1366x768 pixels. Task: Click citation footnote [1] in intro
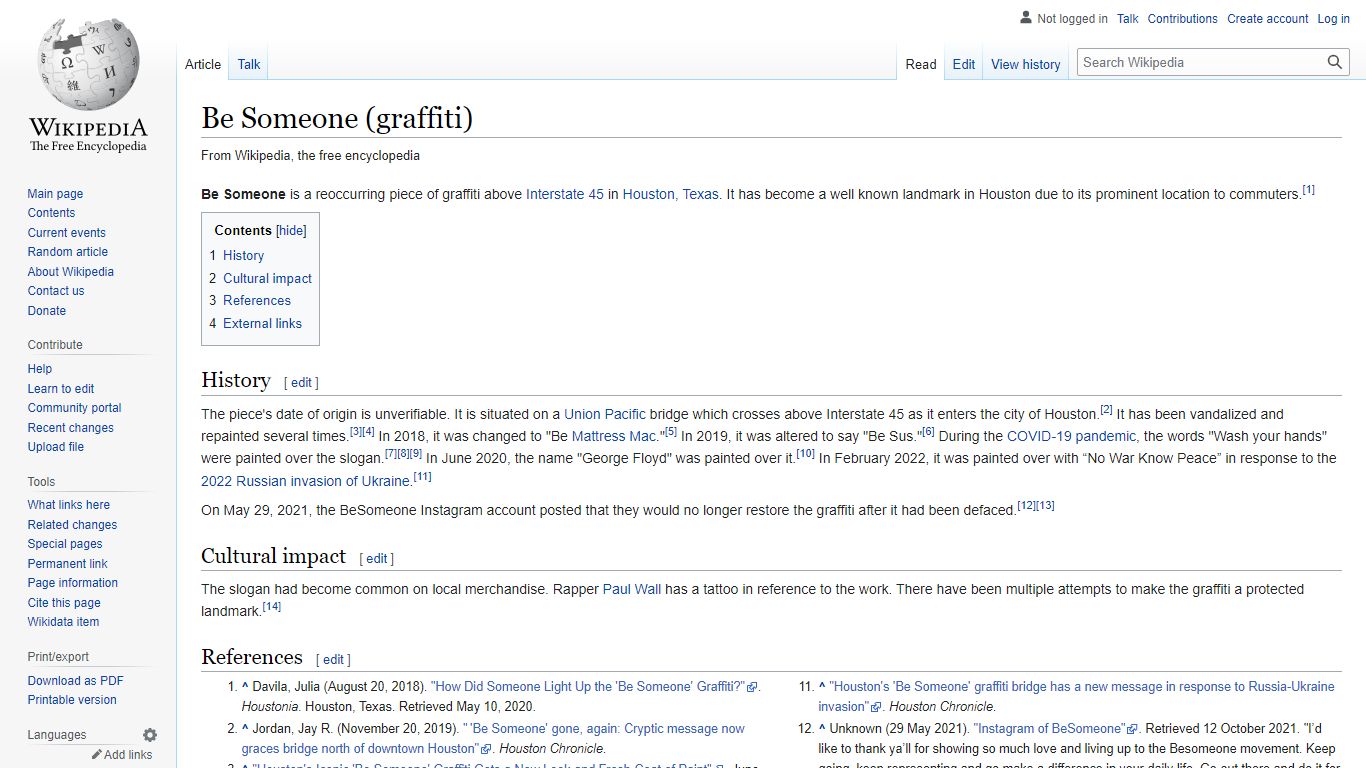[x=1308, y=190]
